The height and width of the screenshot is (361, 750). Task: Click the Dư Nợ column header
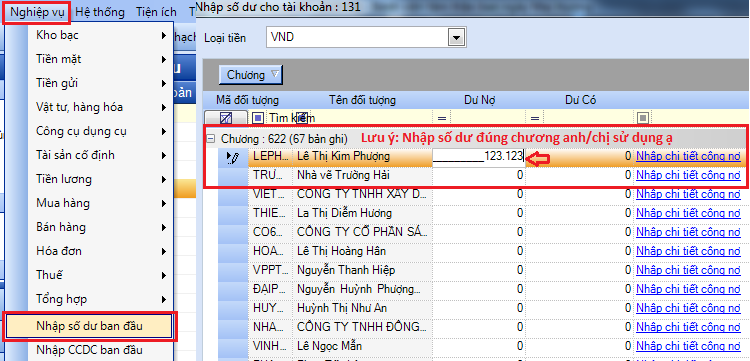(479, 100)
